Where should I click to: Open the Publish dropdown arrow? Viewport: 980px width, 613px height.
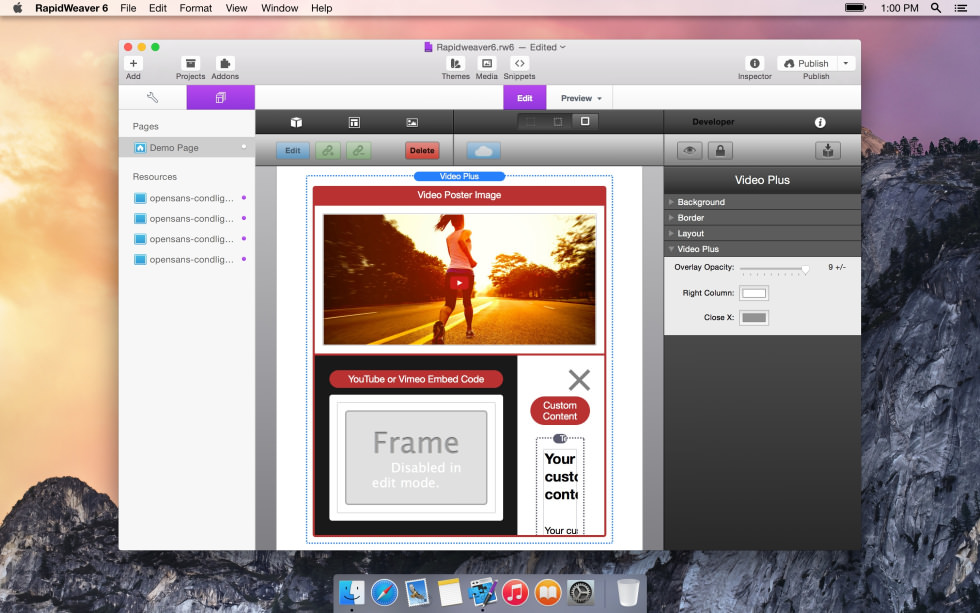[846, 63]
